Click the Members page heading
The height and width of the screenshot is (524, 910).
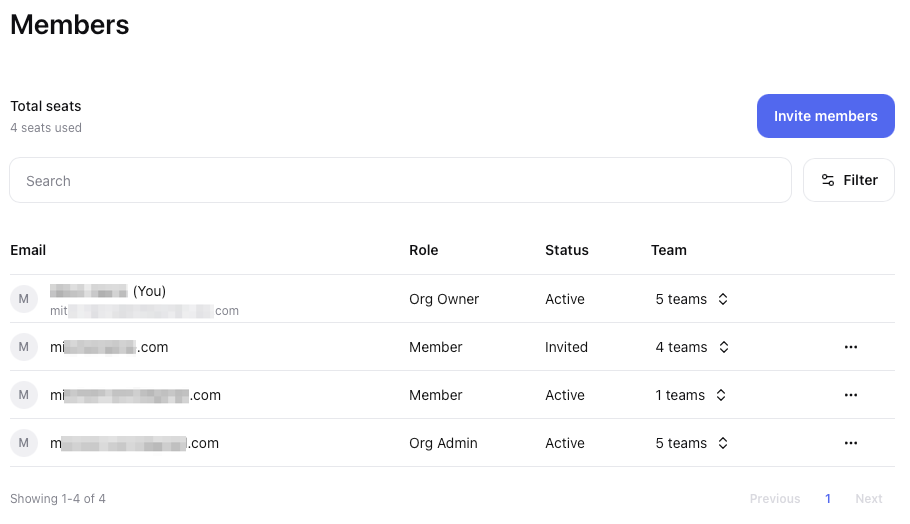(70, 25)
